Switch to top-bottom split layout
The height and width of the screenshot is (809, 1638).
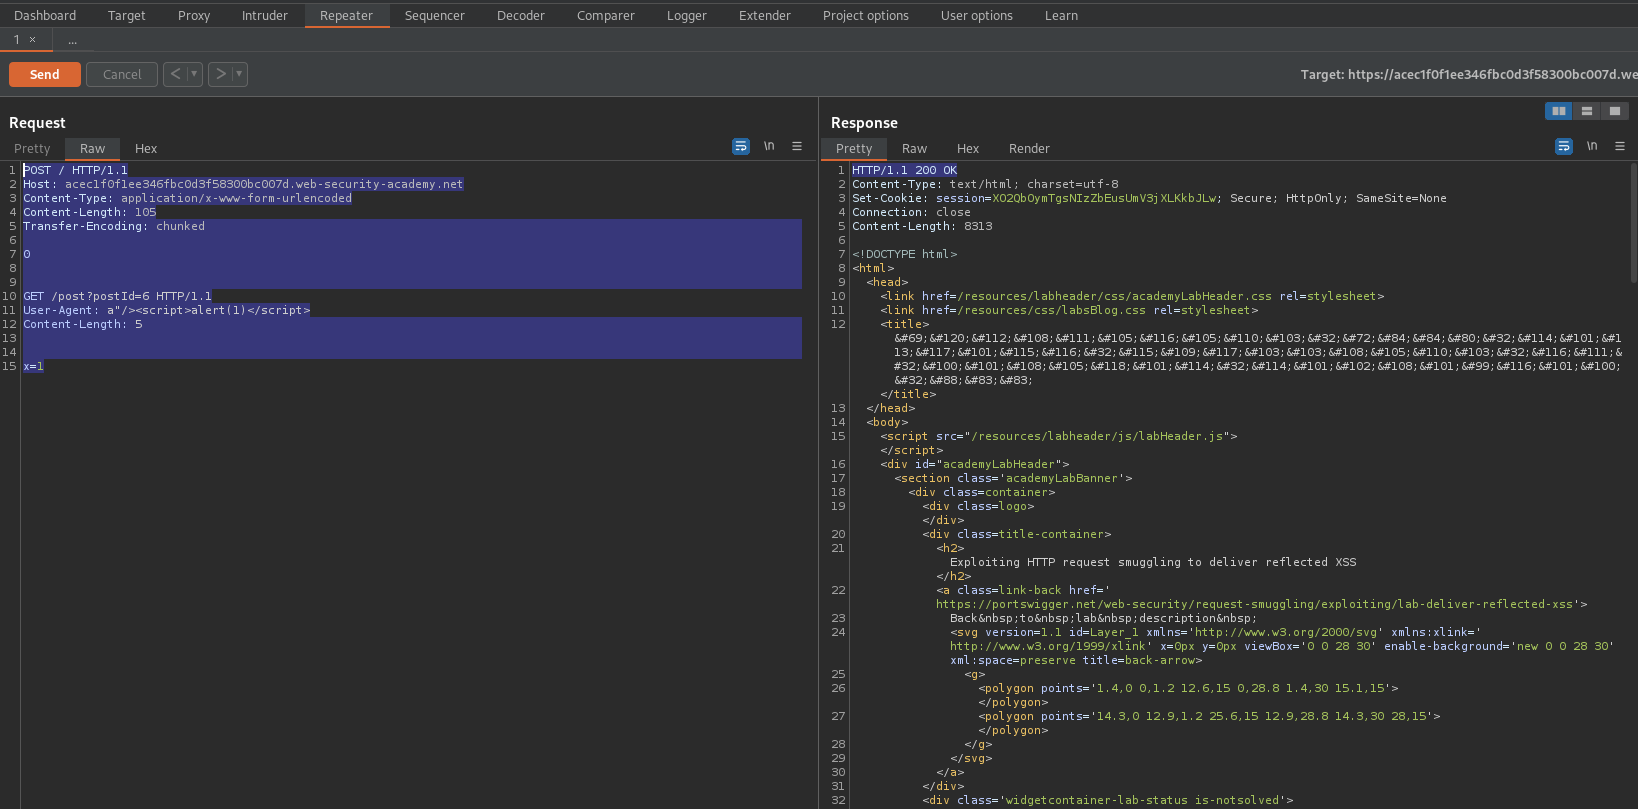tap(1586, 111)
